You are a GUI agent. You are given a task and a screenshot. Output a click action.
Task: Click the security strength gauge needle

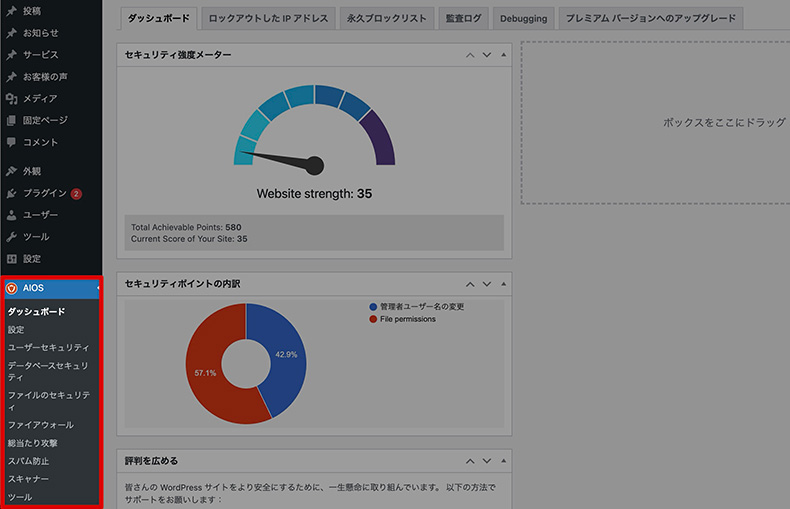(282, 160)
